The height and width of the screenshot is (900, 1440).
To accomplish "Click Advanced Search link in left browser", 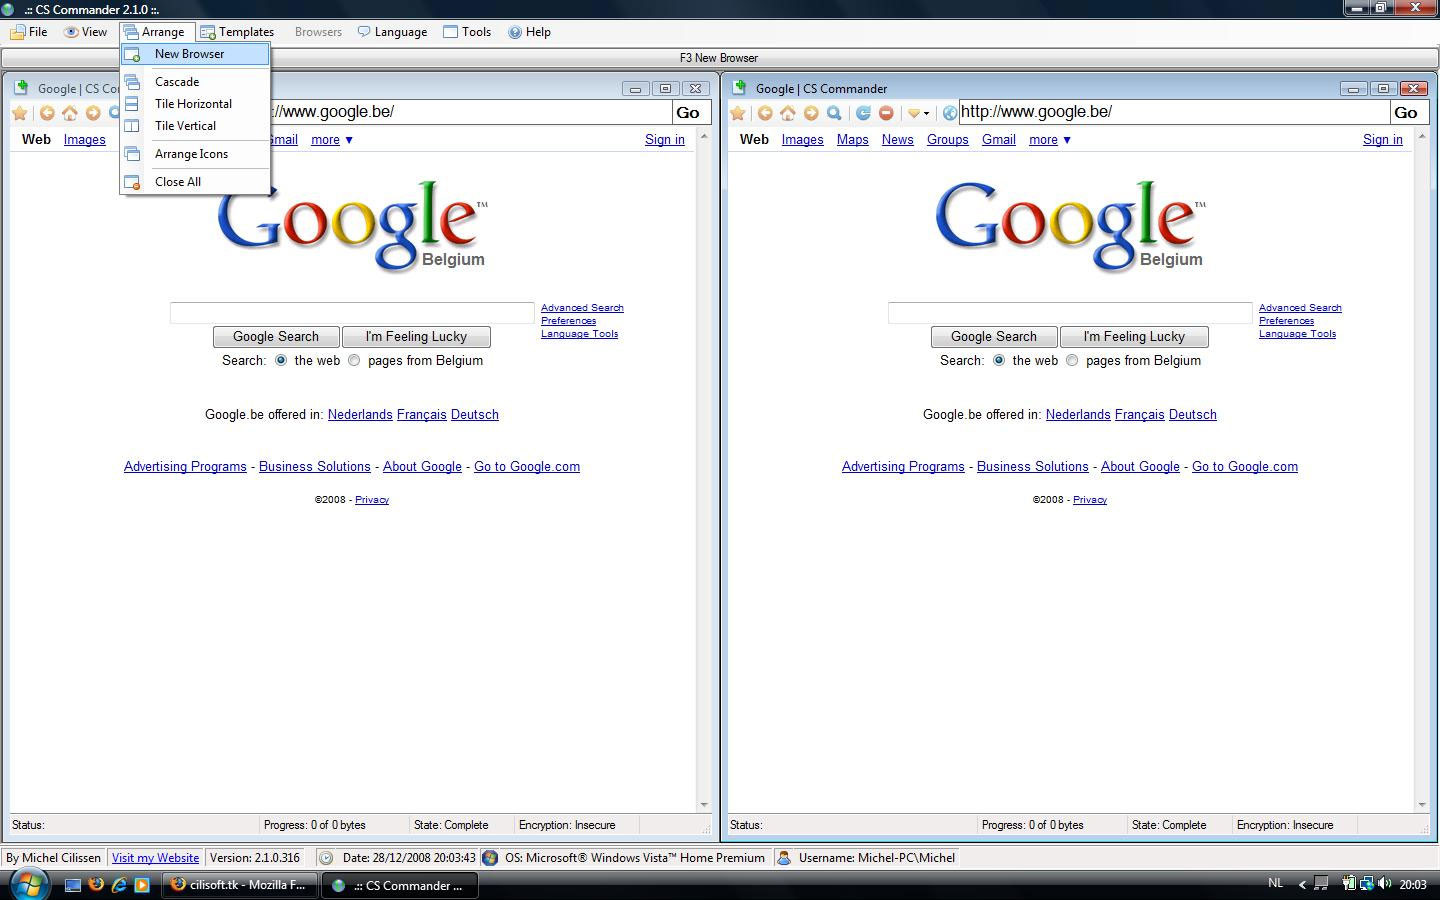I will coord(582,308).
